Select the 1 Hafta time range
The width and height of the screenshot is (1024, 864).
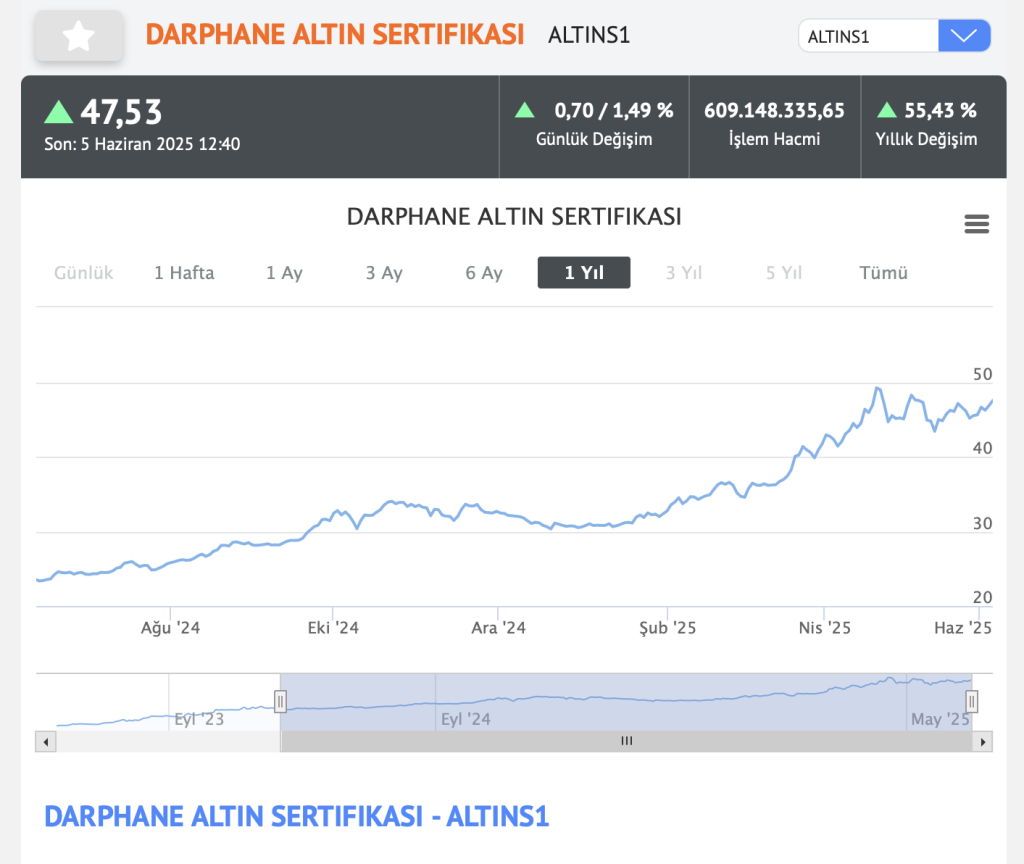point(184,273)
